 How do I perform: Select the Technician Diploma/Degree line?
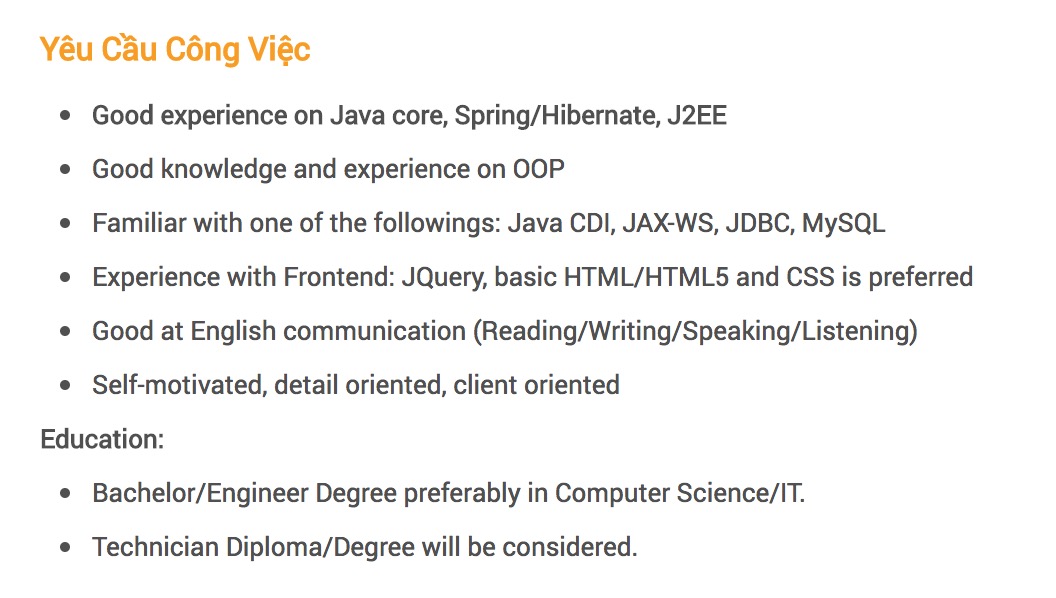click(364, 547)
